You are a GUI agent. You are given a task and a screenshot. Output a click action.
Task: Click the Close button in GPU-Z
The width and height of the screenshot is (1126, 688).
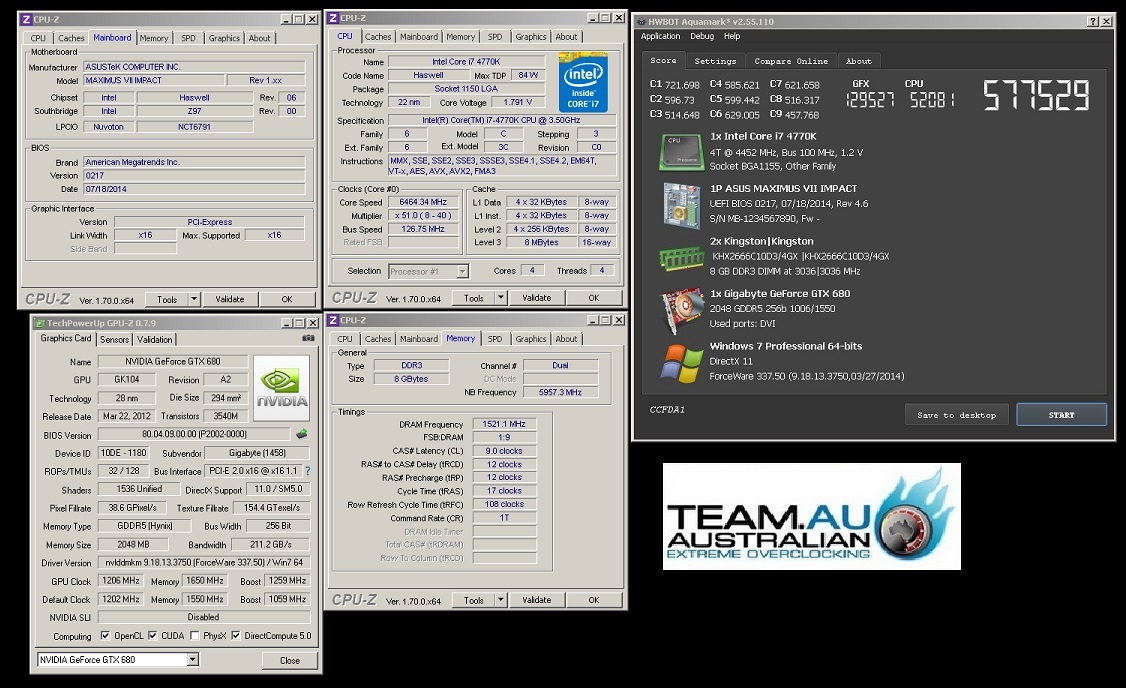[x=289, y=660]
